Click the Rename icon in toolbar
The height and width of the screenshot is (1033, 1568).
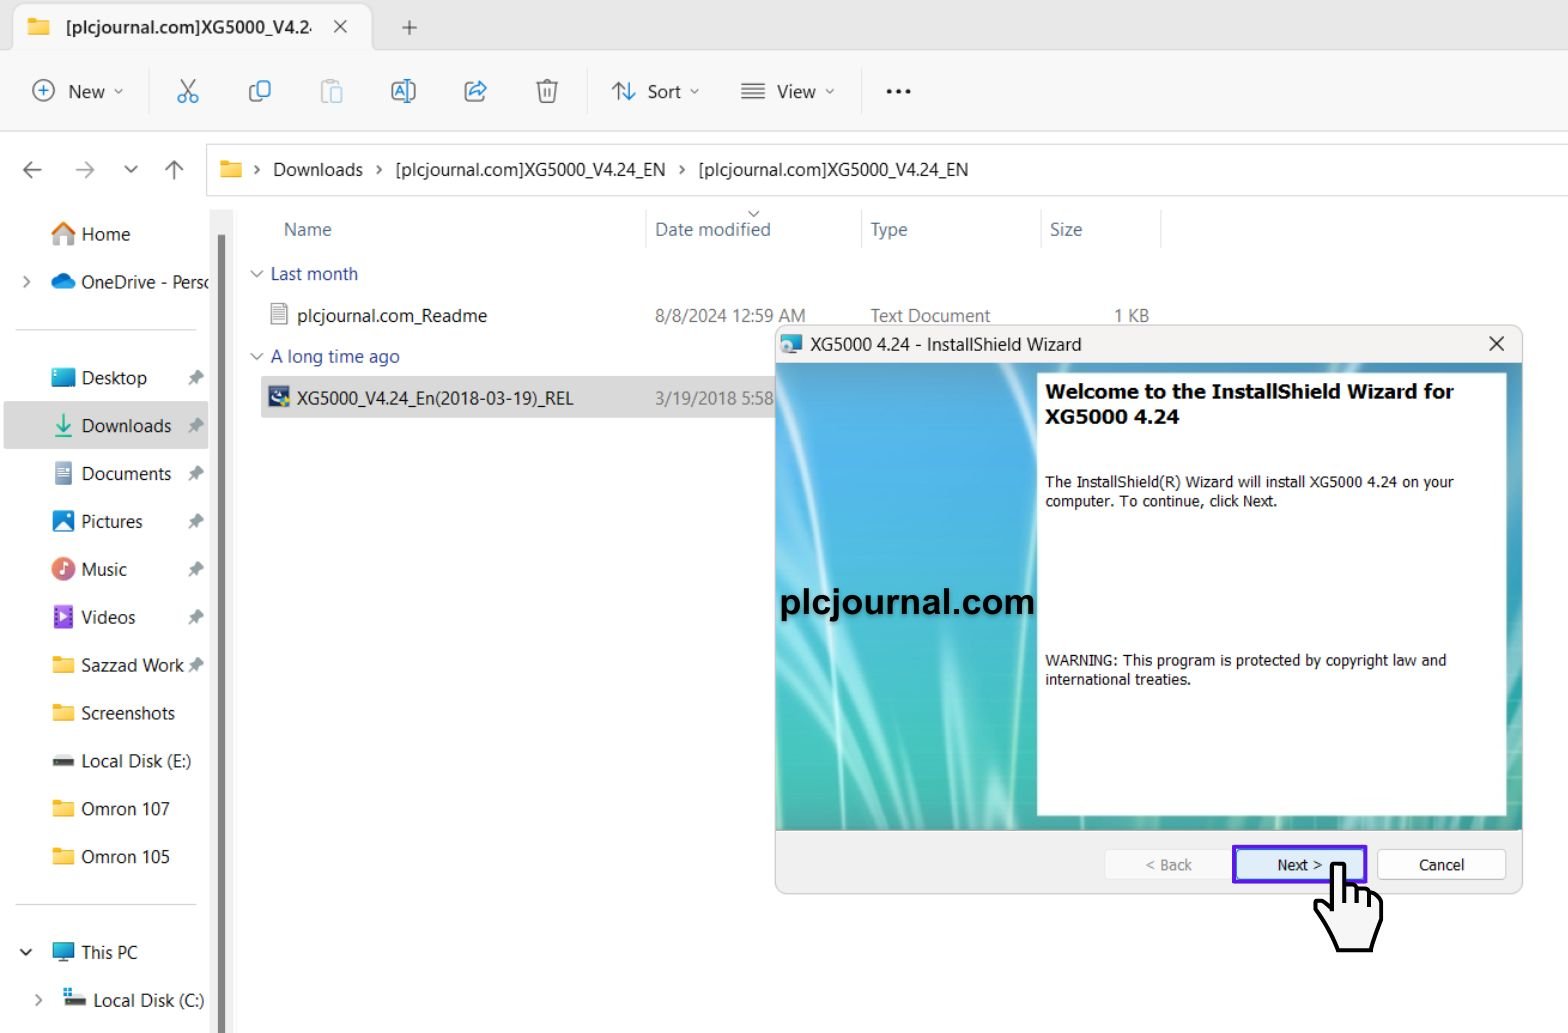pos(403,91)
